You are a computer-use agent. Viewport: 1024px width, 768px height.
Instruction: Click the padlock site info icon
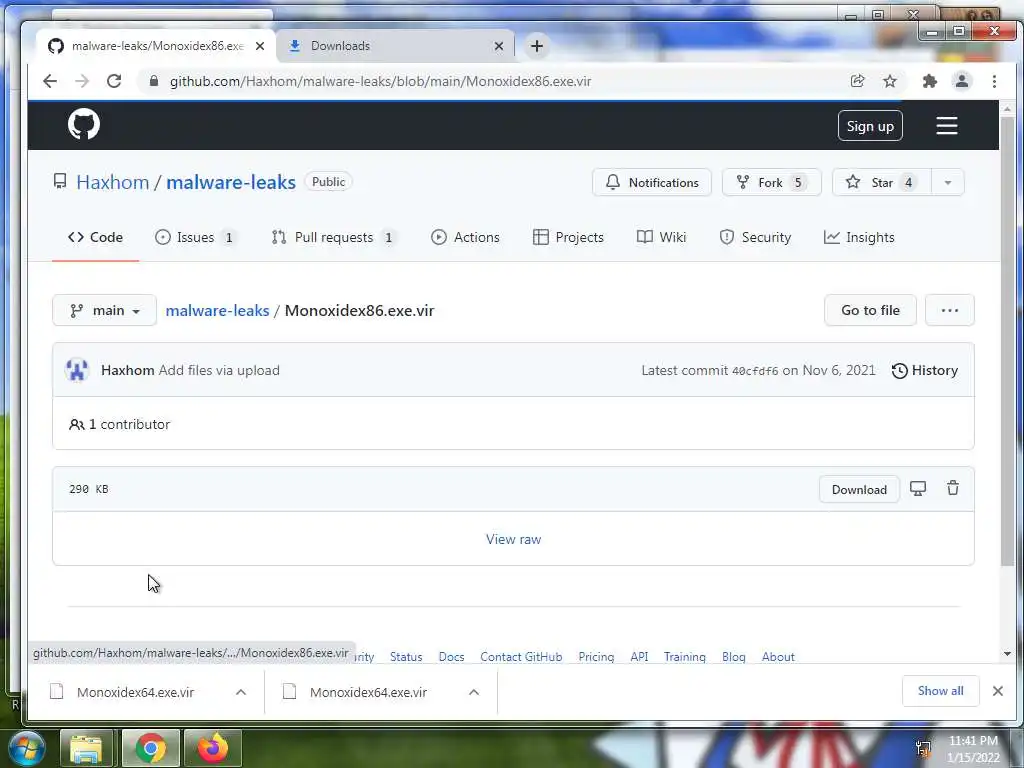coord(153,81)
